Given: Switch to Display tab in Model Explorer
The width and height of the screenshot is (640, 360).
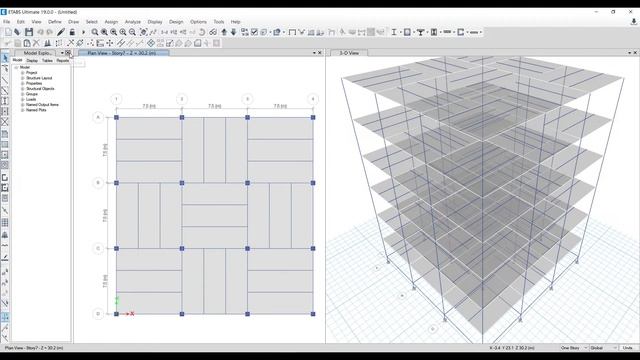Looking at the screenshot, I should [32, 60].
